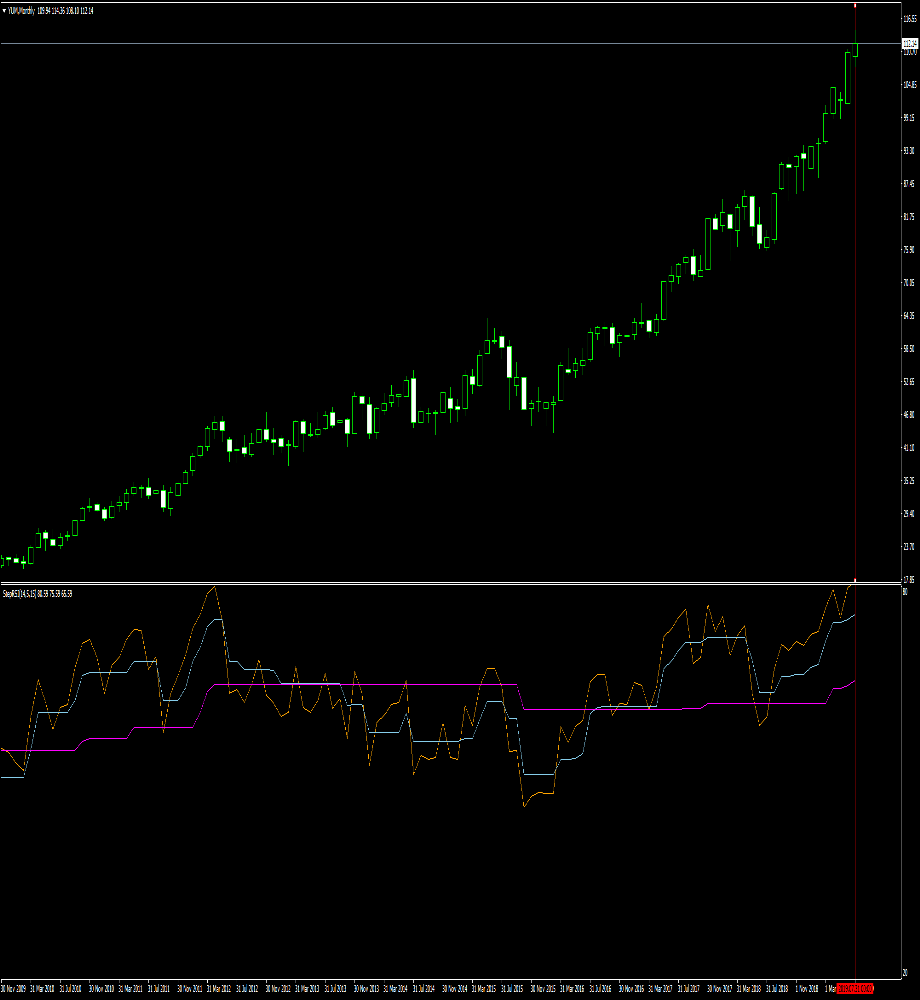Image resolution: width=920 pixels, height=1000 pixels.
Task: Click the red highlighted date on time axis
Action: pyautogui.click(x=855, y=988)
